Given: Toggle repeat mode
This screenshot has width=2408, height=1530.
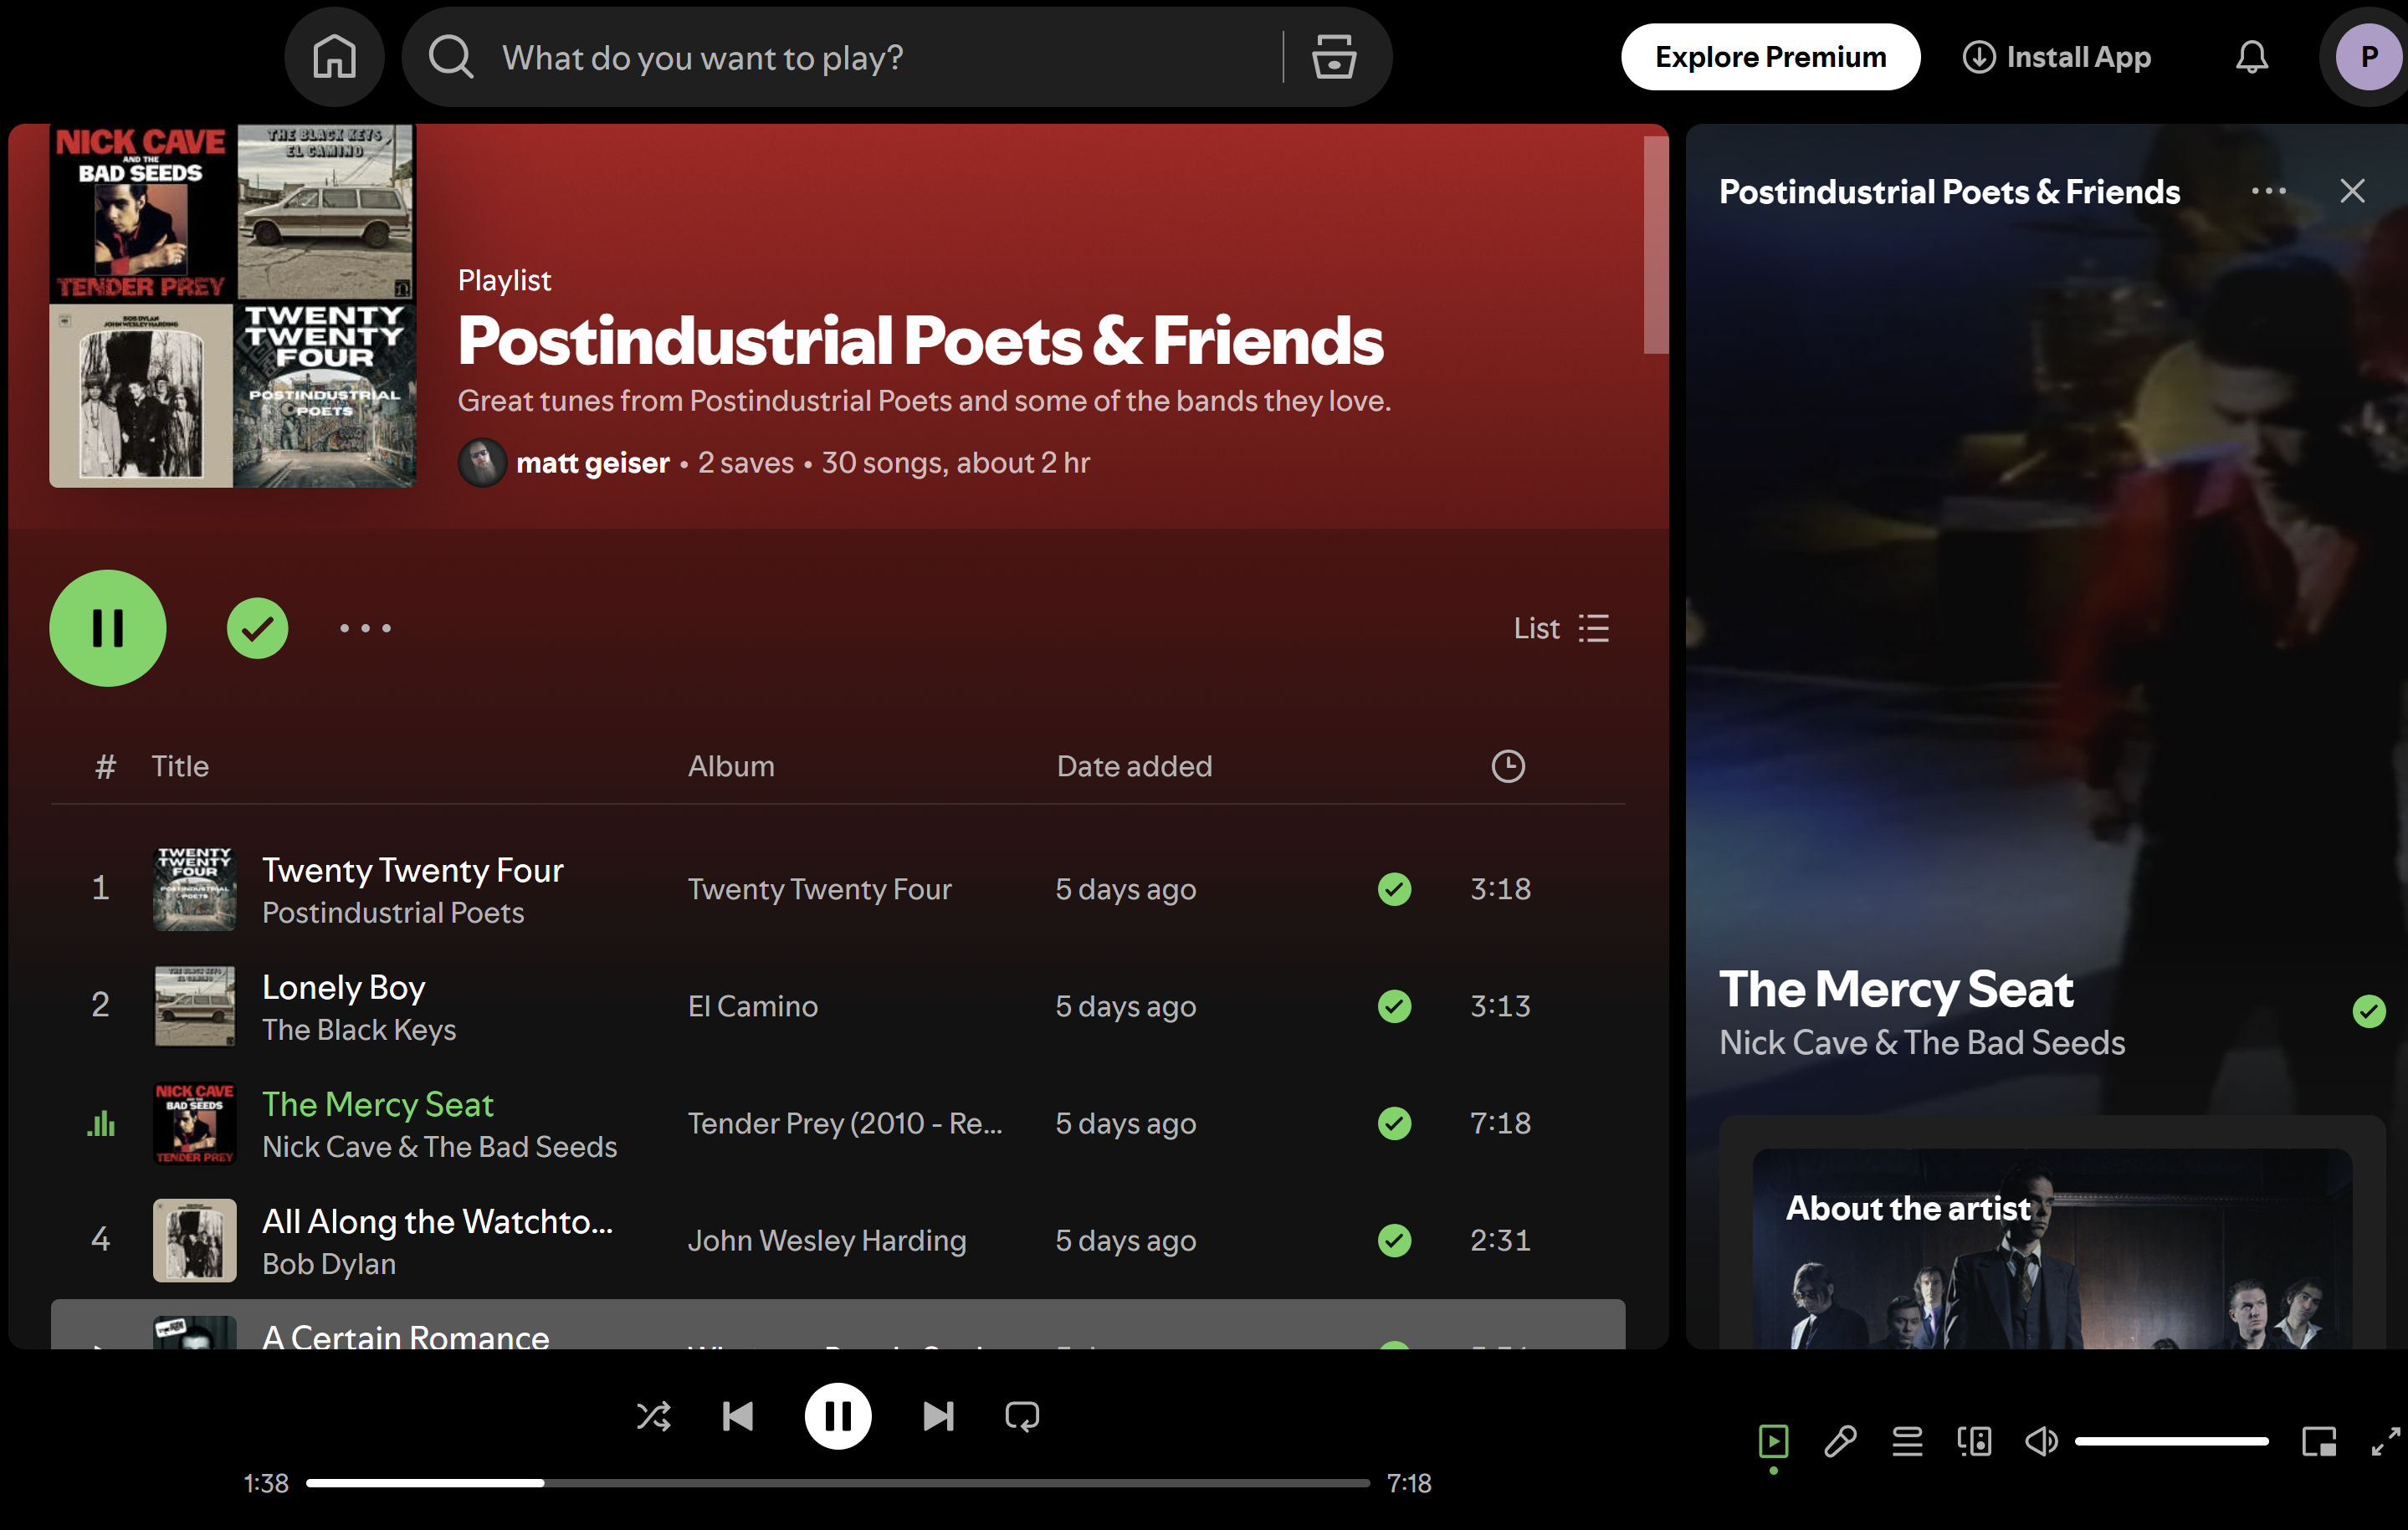Looking at the screenshot, I should [x=1022, y=1416].
